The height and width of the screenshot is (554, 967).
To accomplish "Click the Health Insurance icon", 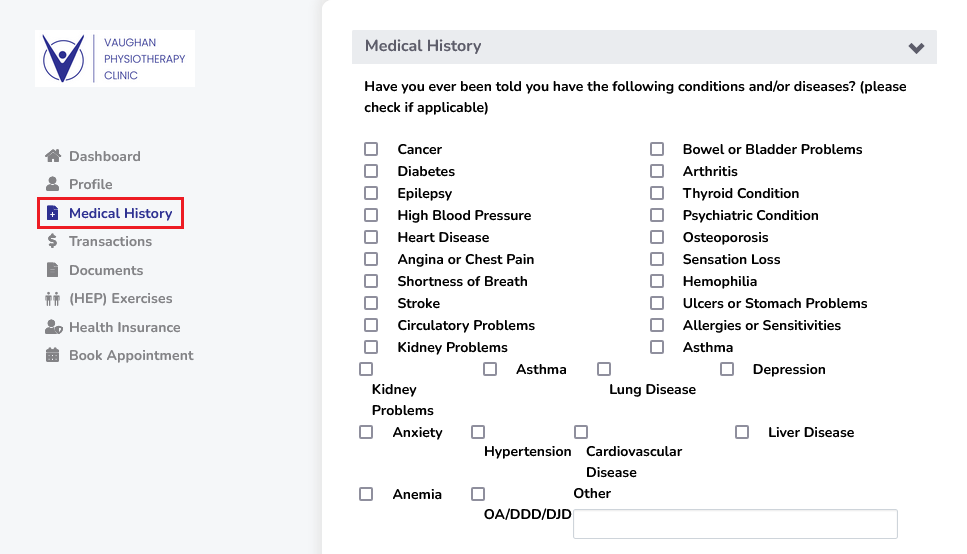I will pyautogui.click(x=53, y=327).
